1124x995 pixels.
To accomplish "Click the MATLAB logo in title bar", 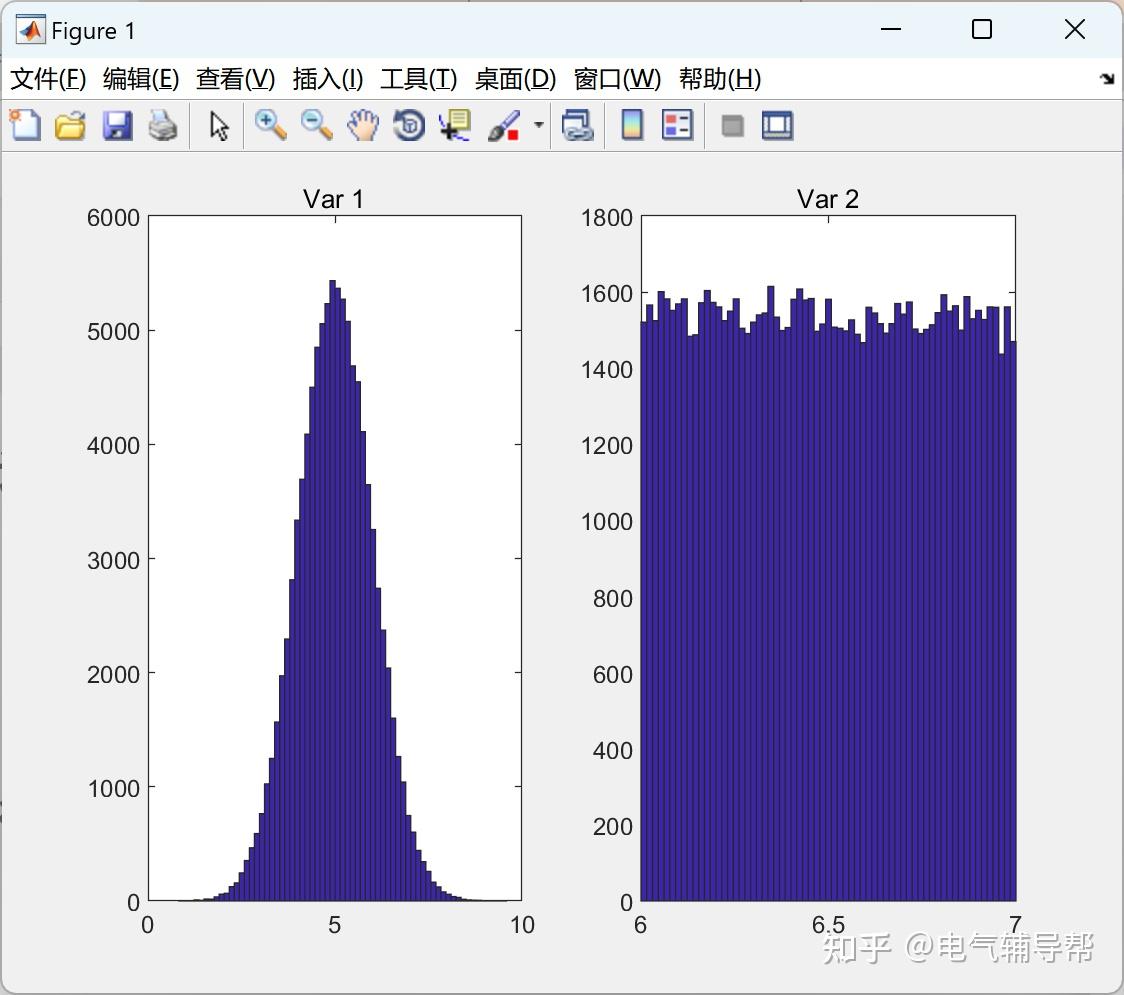I will (30, 30).
